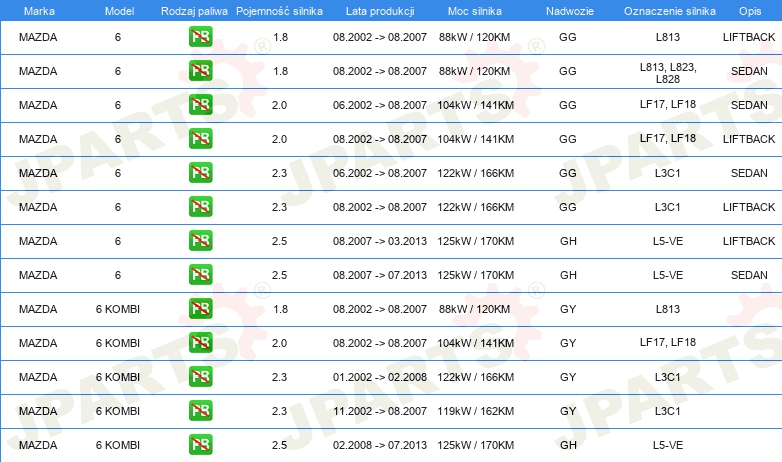782x462 pixels.
Task: Select 'SEDAN' in the 2.3 L3C1 row
Action: pos(749,173)
